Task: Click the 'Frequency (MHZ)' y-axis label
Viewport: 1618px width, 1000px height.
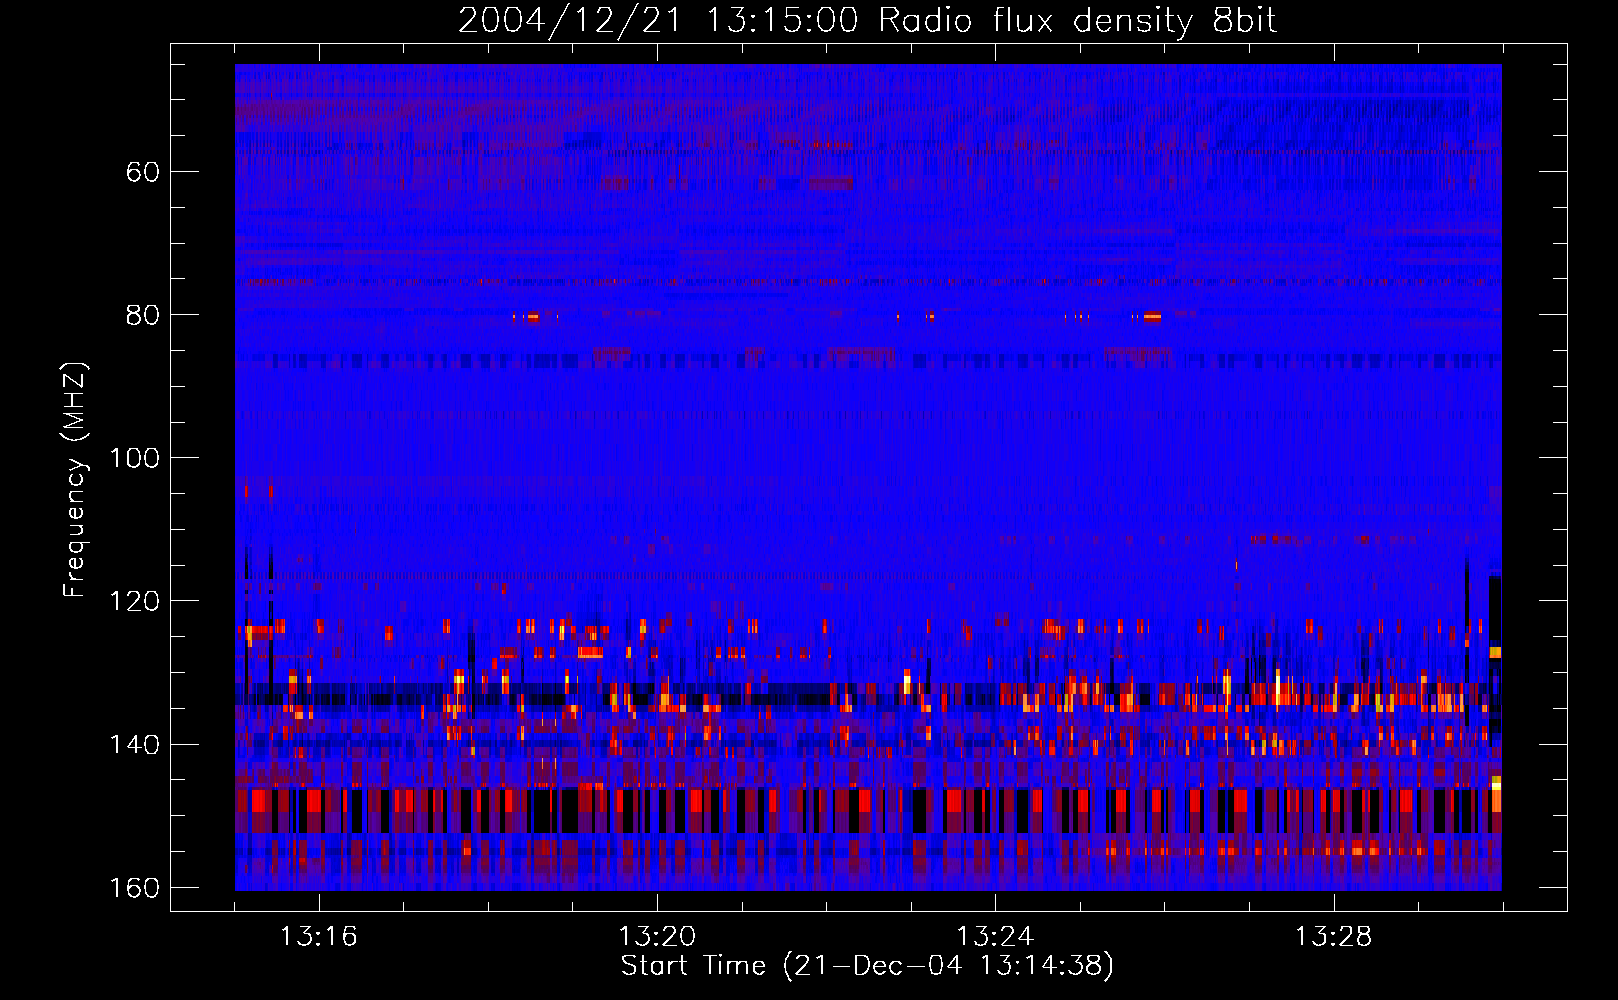Action: (x=75, y=480)
